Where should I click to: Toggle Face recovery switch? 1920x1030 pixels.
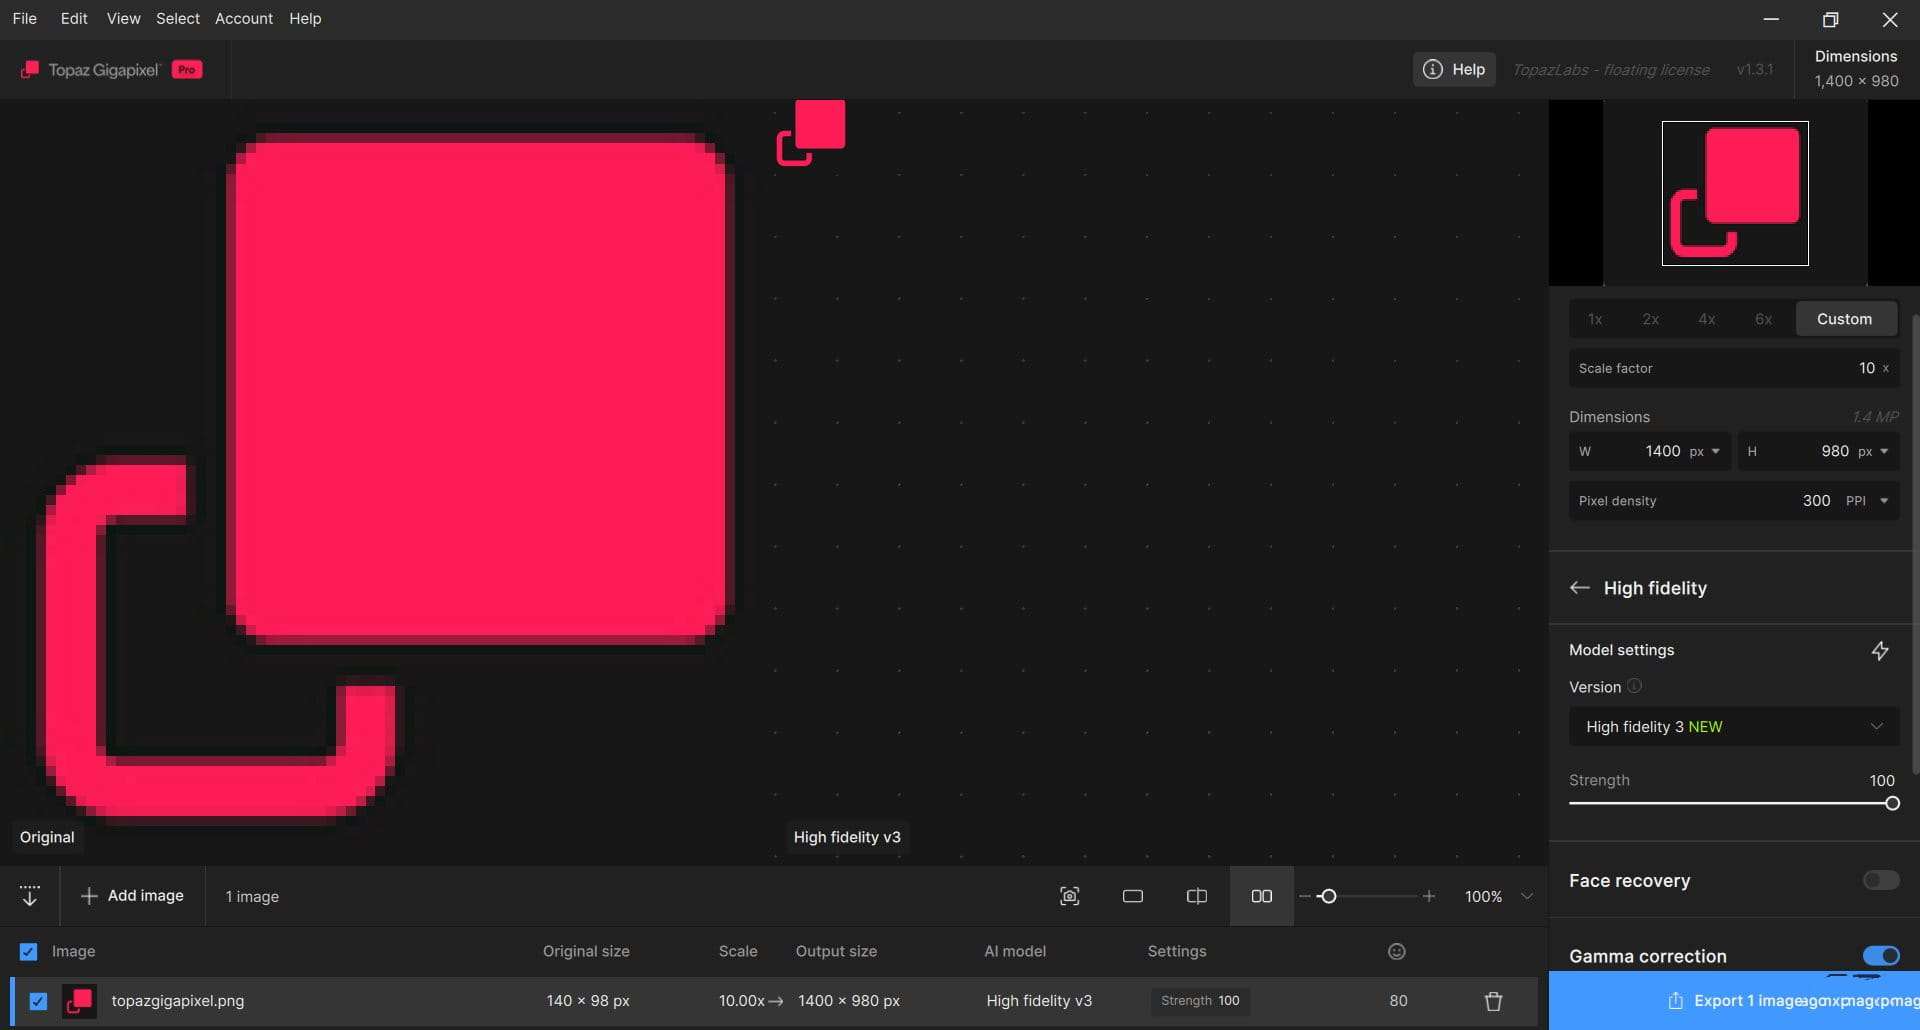coord(1881,880)
